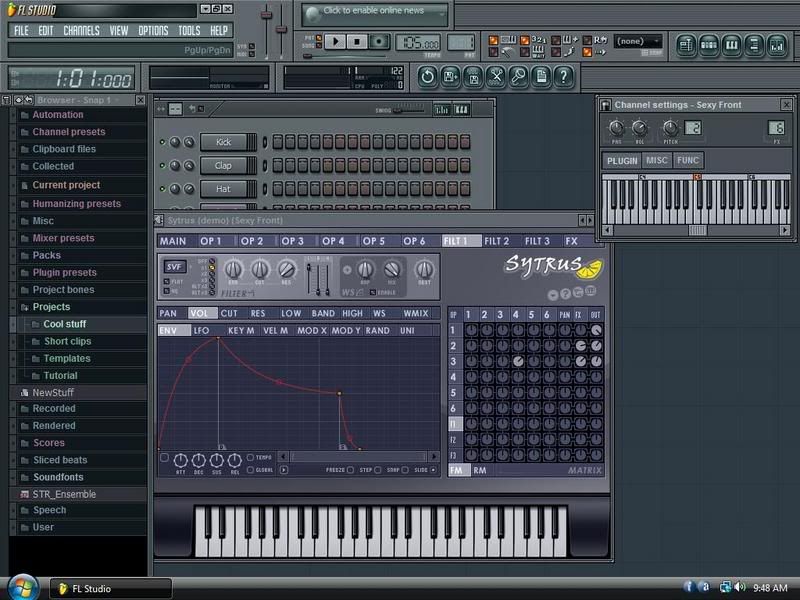This screenshot has height=600, width=800.
Task: Click the Swing slider in Step Sequencer
Action: 409,110
